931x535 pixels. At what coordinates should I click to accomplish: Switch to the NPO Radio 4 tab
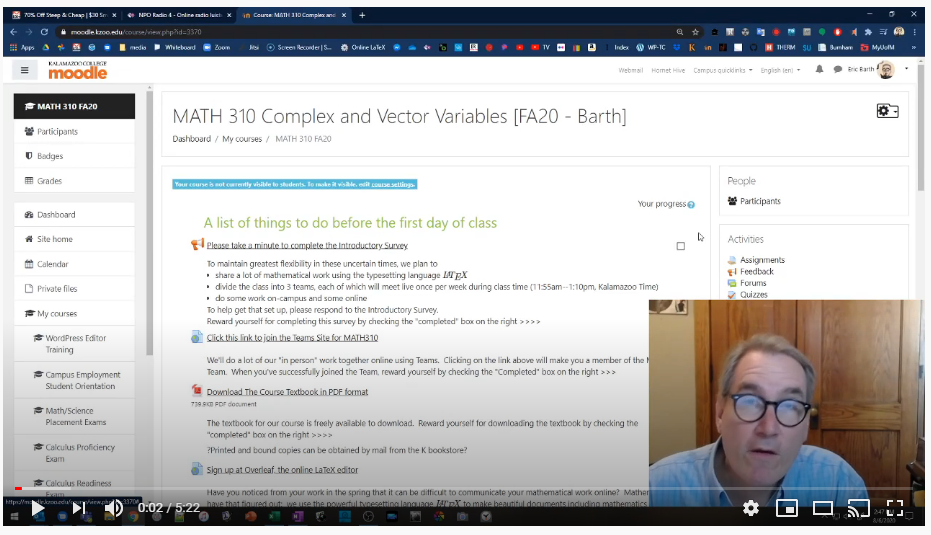click(x=179, y=15)
